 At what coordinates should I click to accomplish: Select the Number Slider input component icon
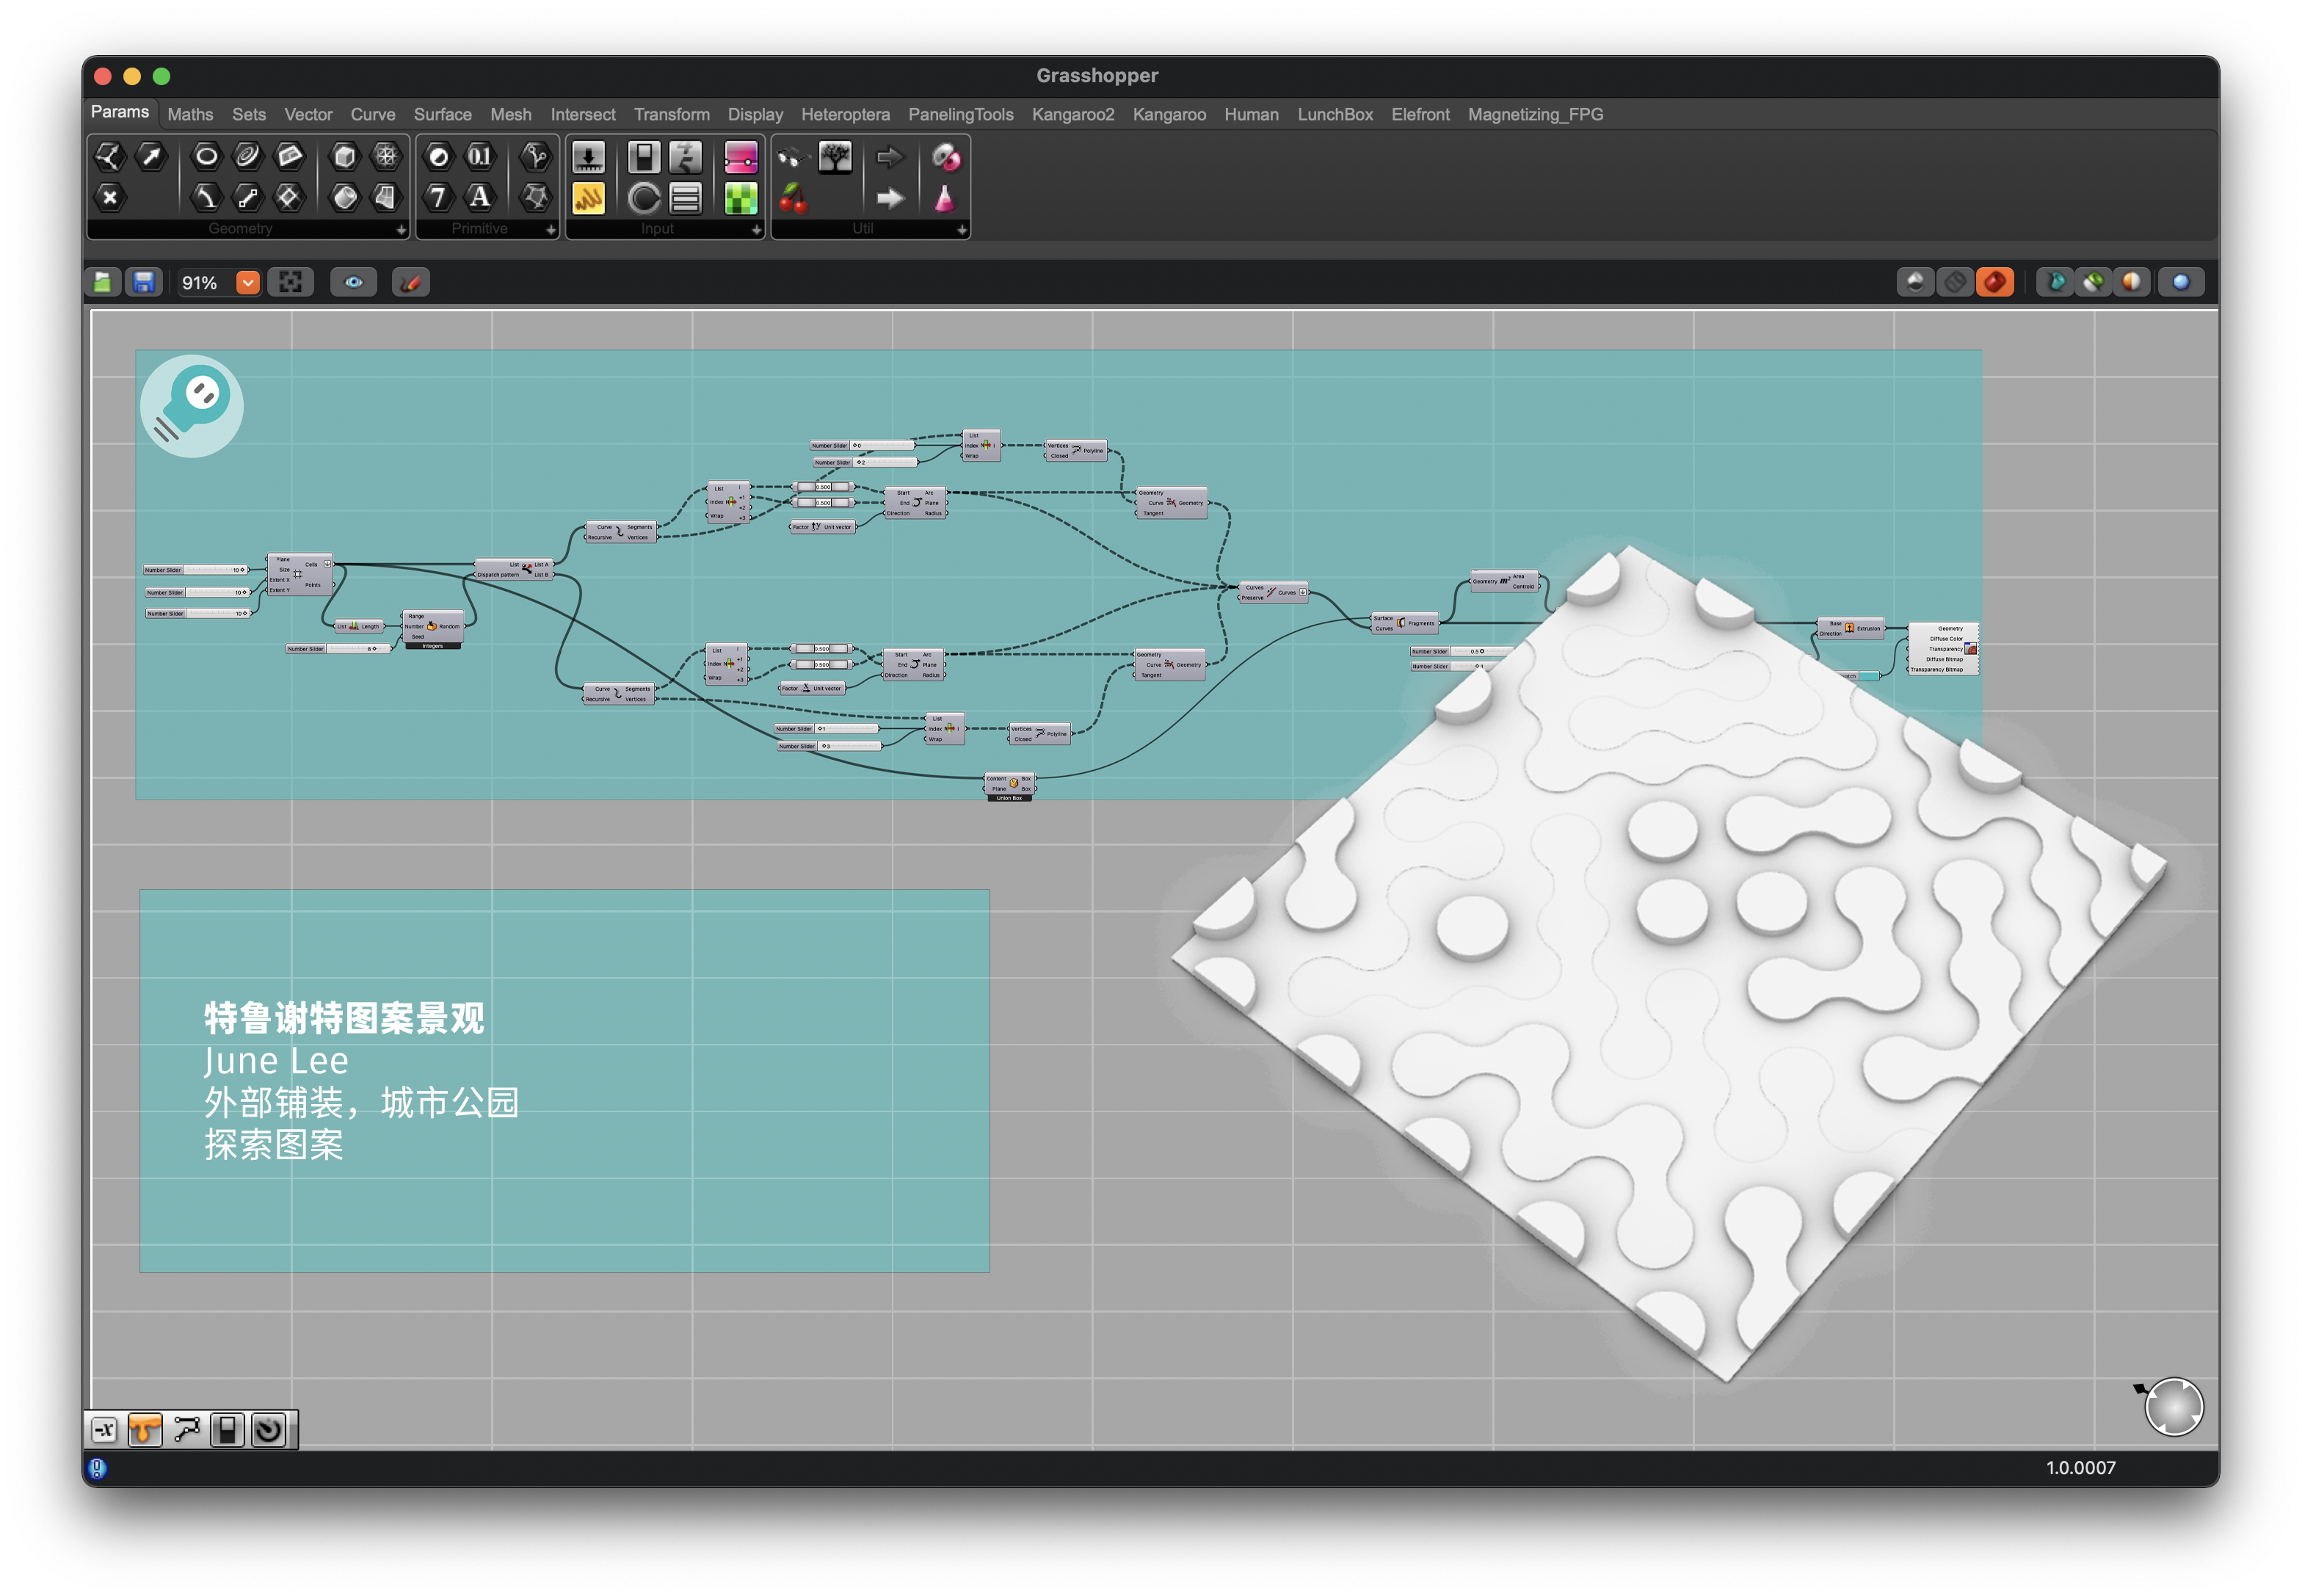588,158
